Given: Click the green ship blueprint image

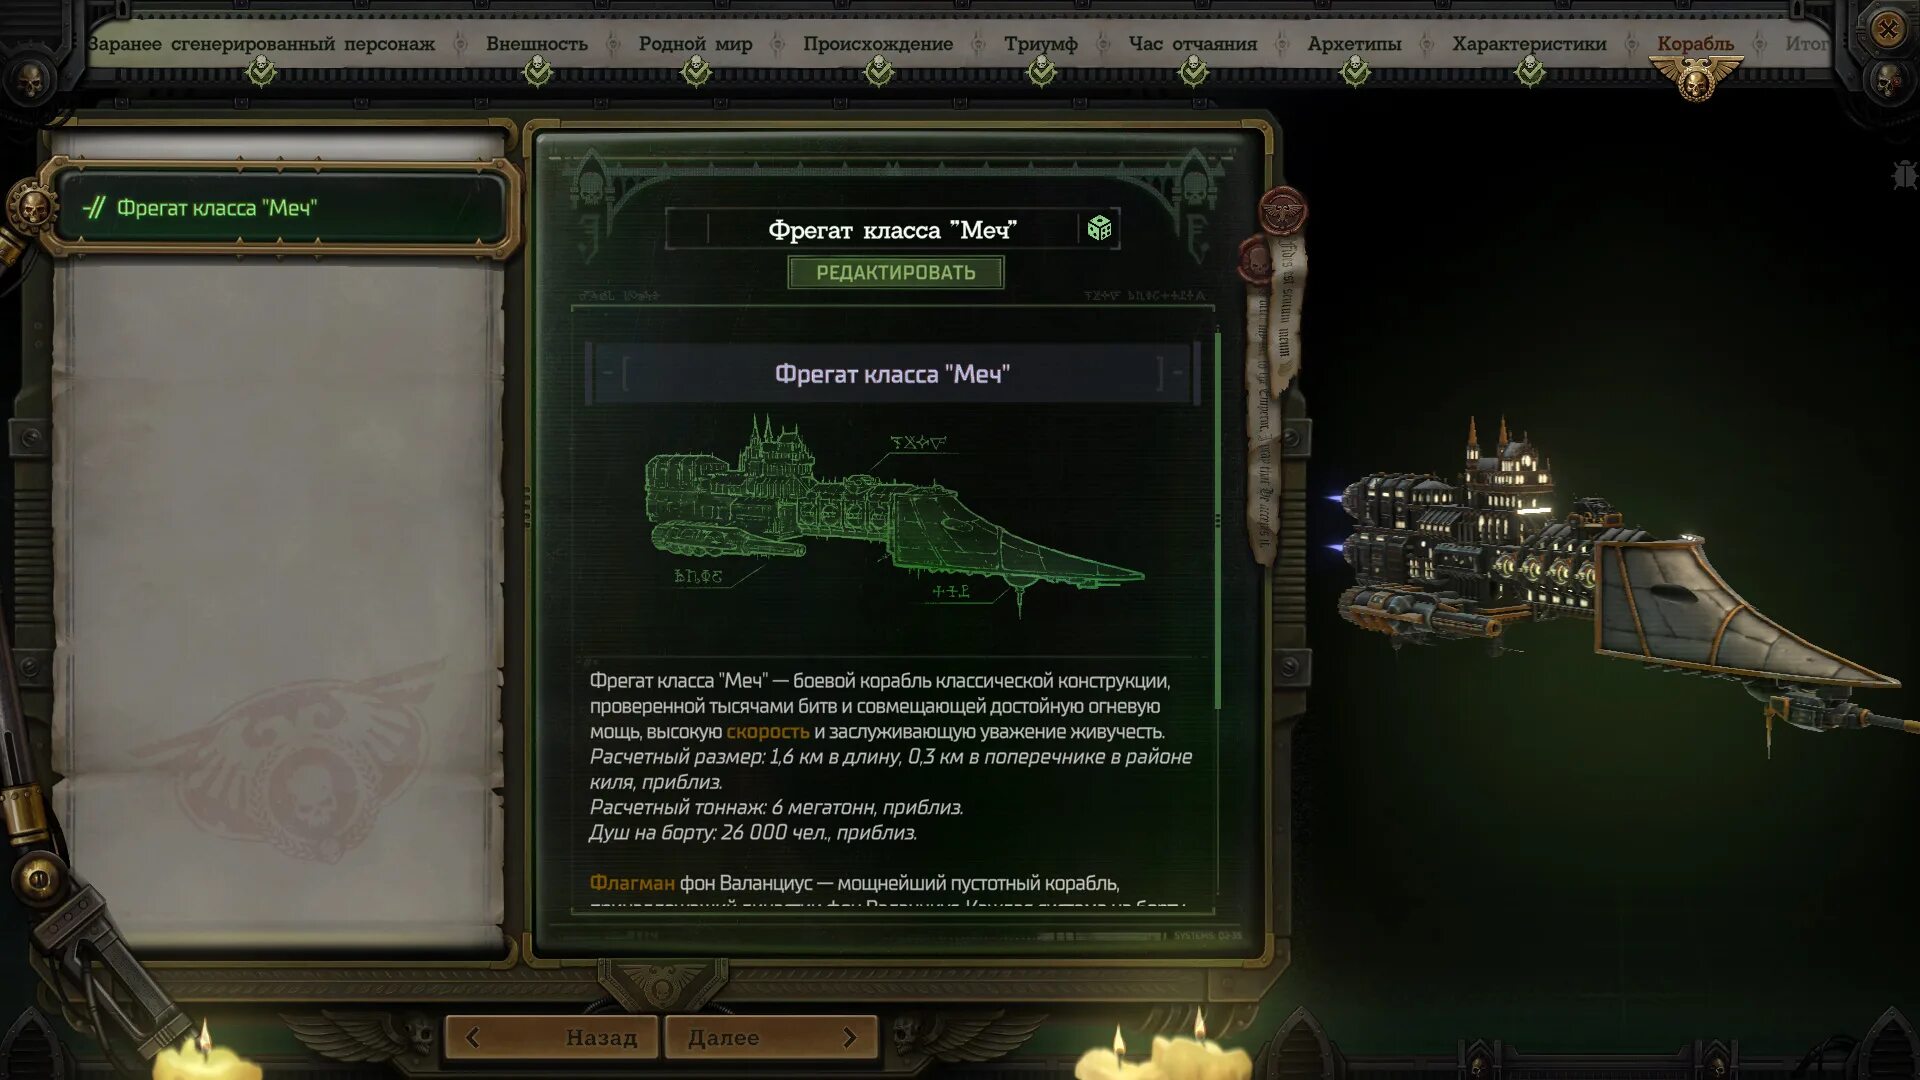Looking at the screenshot, I should 893,515.
